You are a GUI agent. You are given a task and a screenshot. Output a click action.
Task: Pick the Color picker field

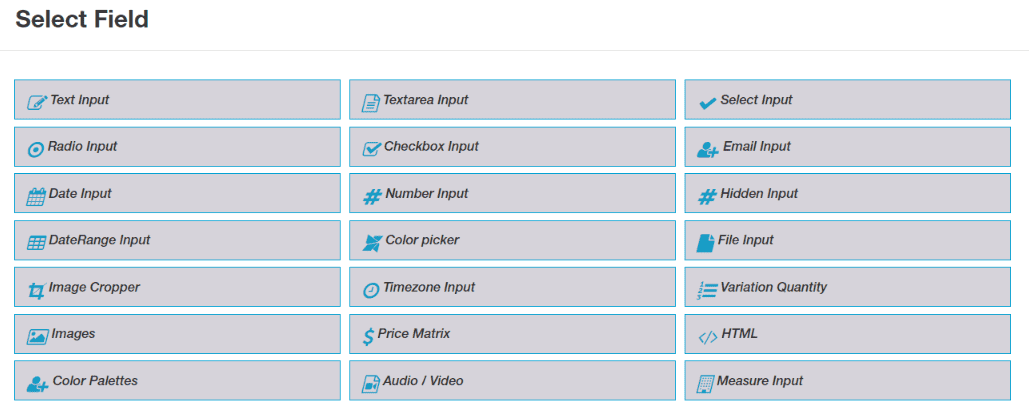(512, 241)
